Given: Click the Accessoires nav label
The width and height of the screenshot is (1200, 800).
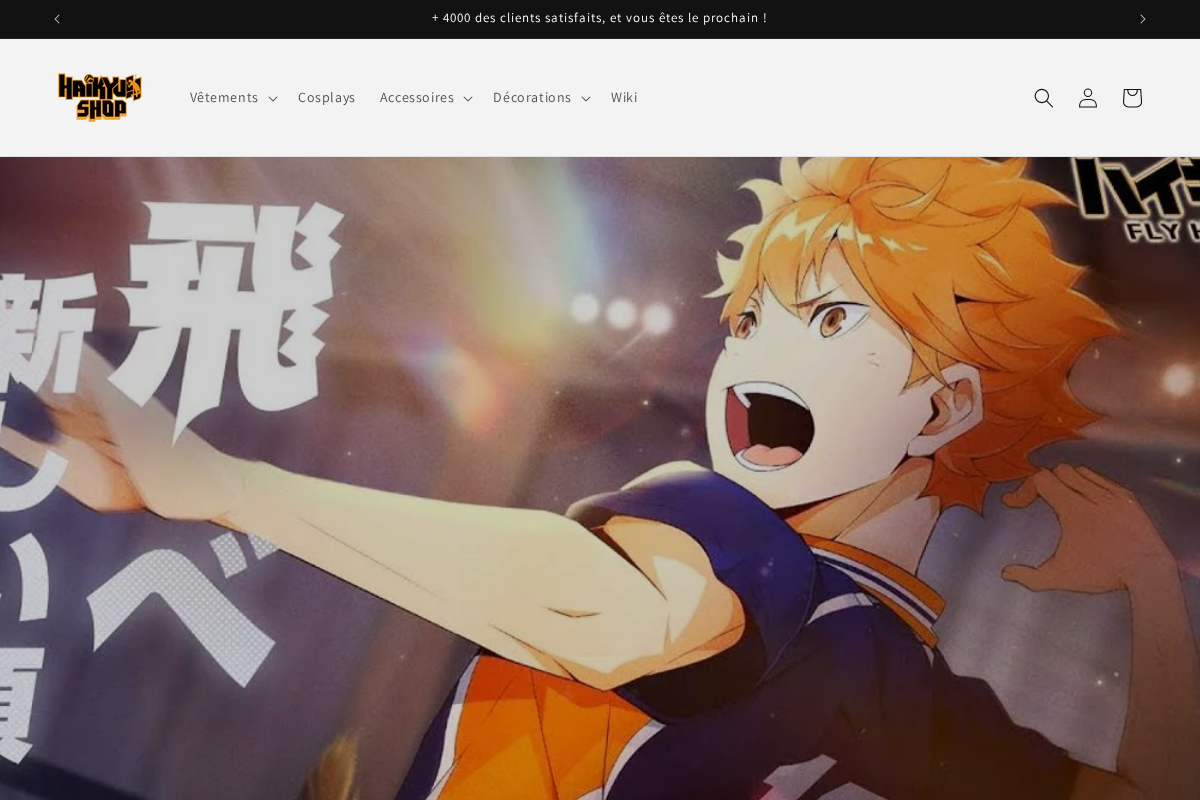Looking at the screenshot, I should [417, 97].
